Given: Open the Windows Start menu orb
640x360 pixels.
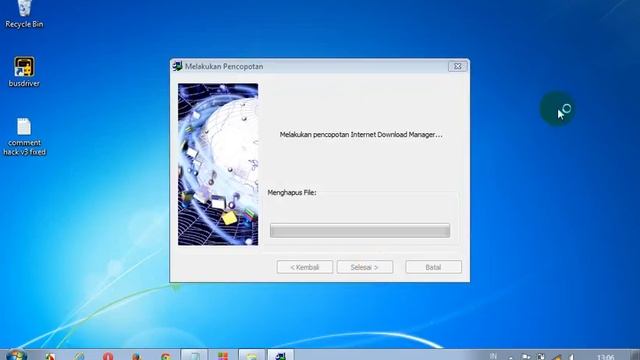Looking at the screenshot, I should pos(16,356).
